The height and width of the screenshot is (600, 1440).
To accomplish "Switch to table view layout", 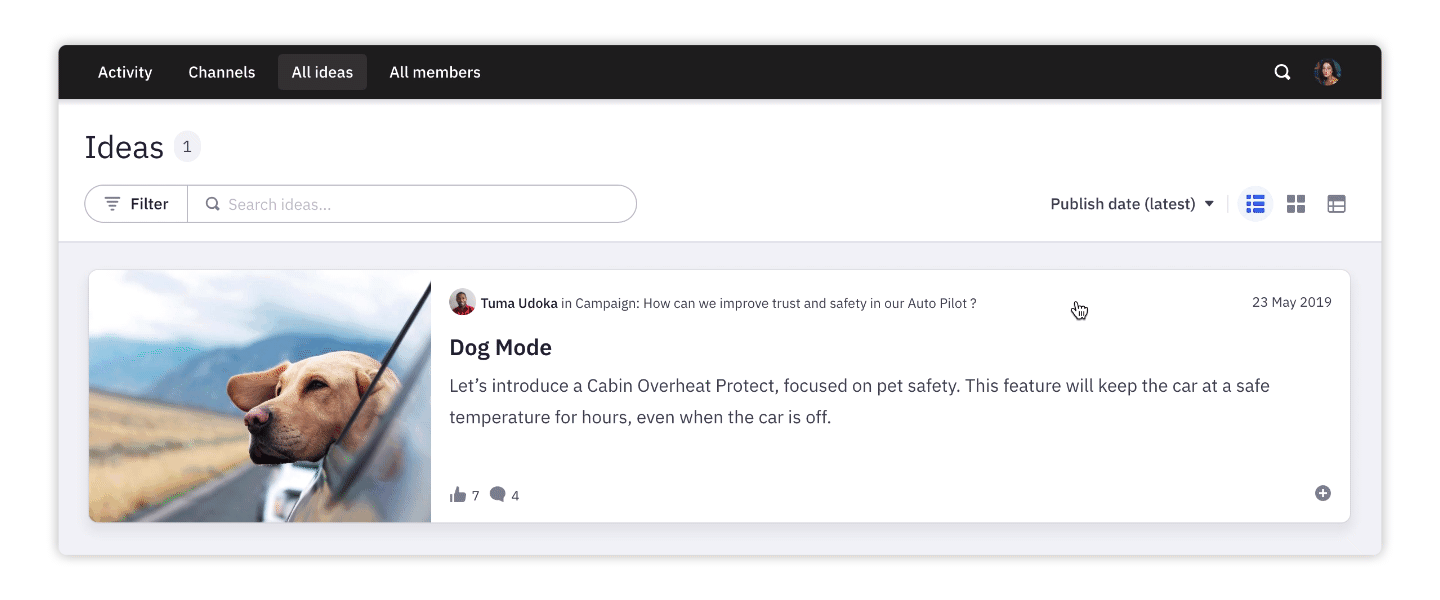I will (1337, 203).
